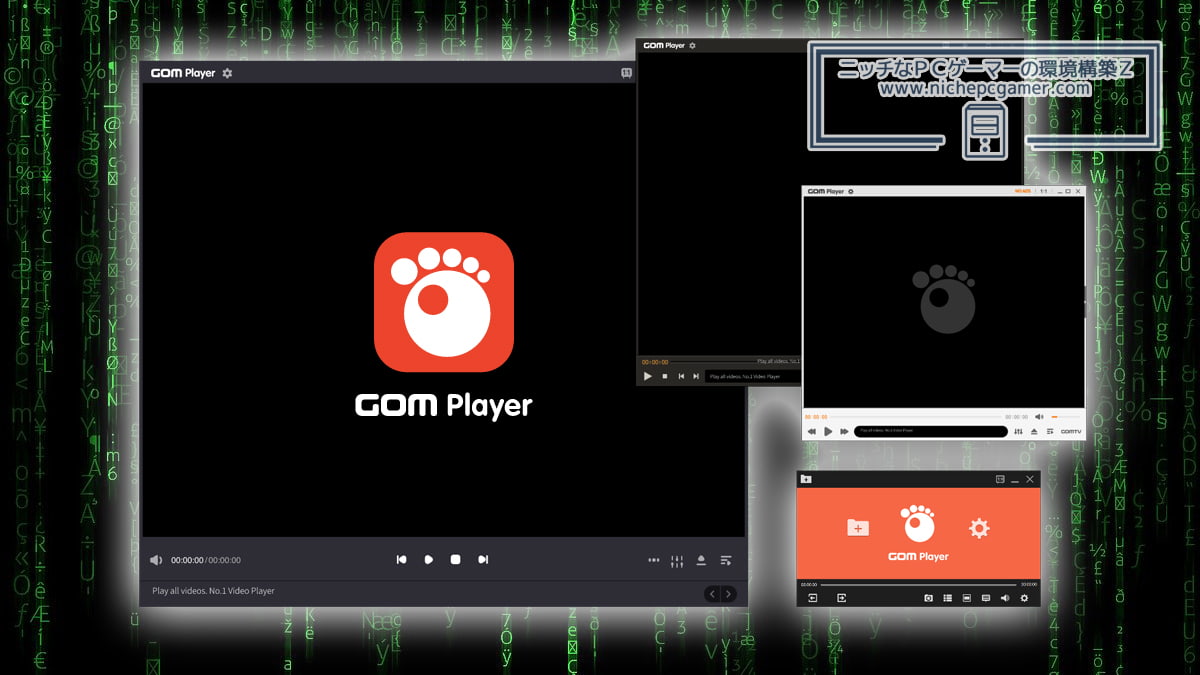Open large settings gear in orange player
This screenshot has width=1200, height=675.
pos(979,528)
